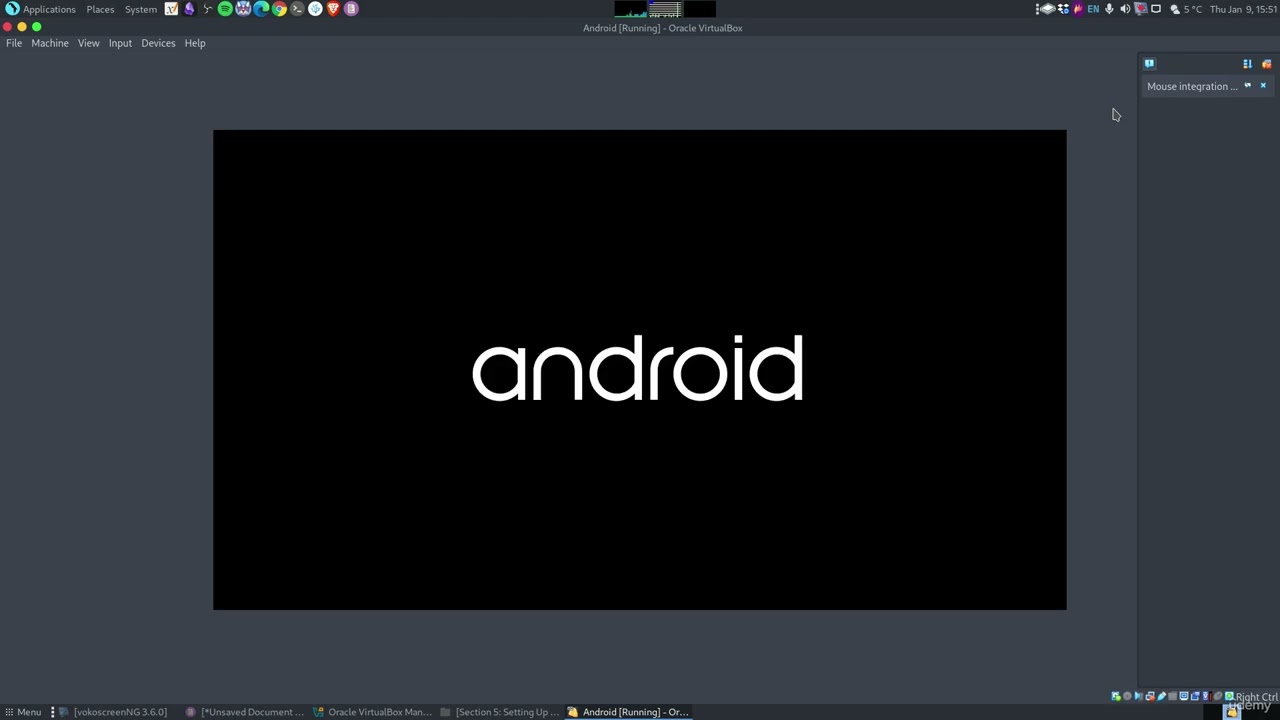Dismiss the Mouse integration notification

(1263, 86)
